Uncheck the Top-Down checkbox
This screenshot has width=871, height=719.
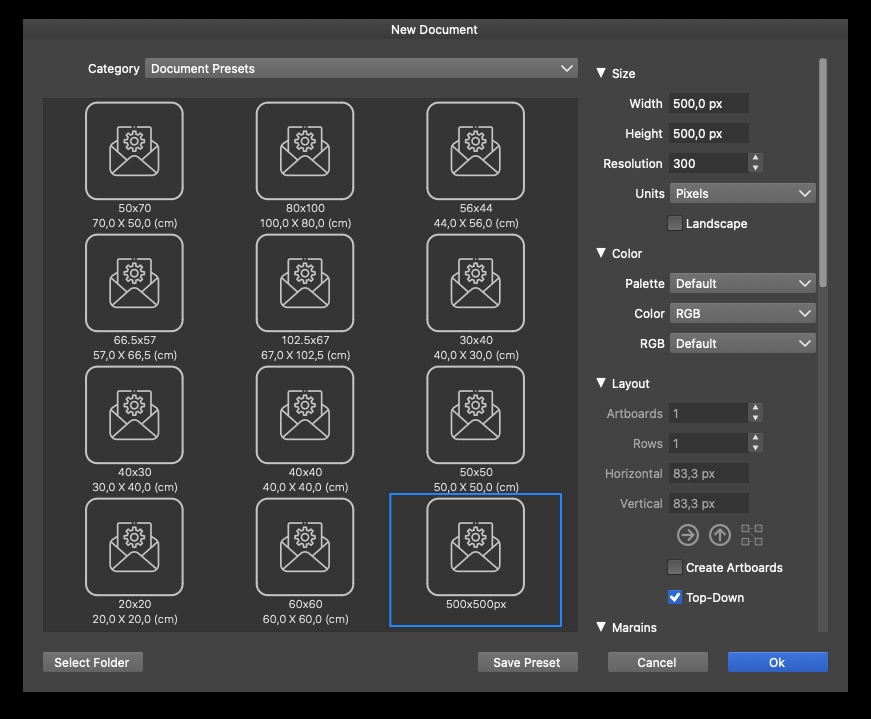coord(675,598)
